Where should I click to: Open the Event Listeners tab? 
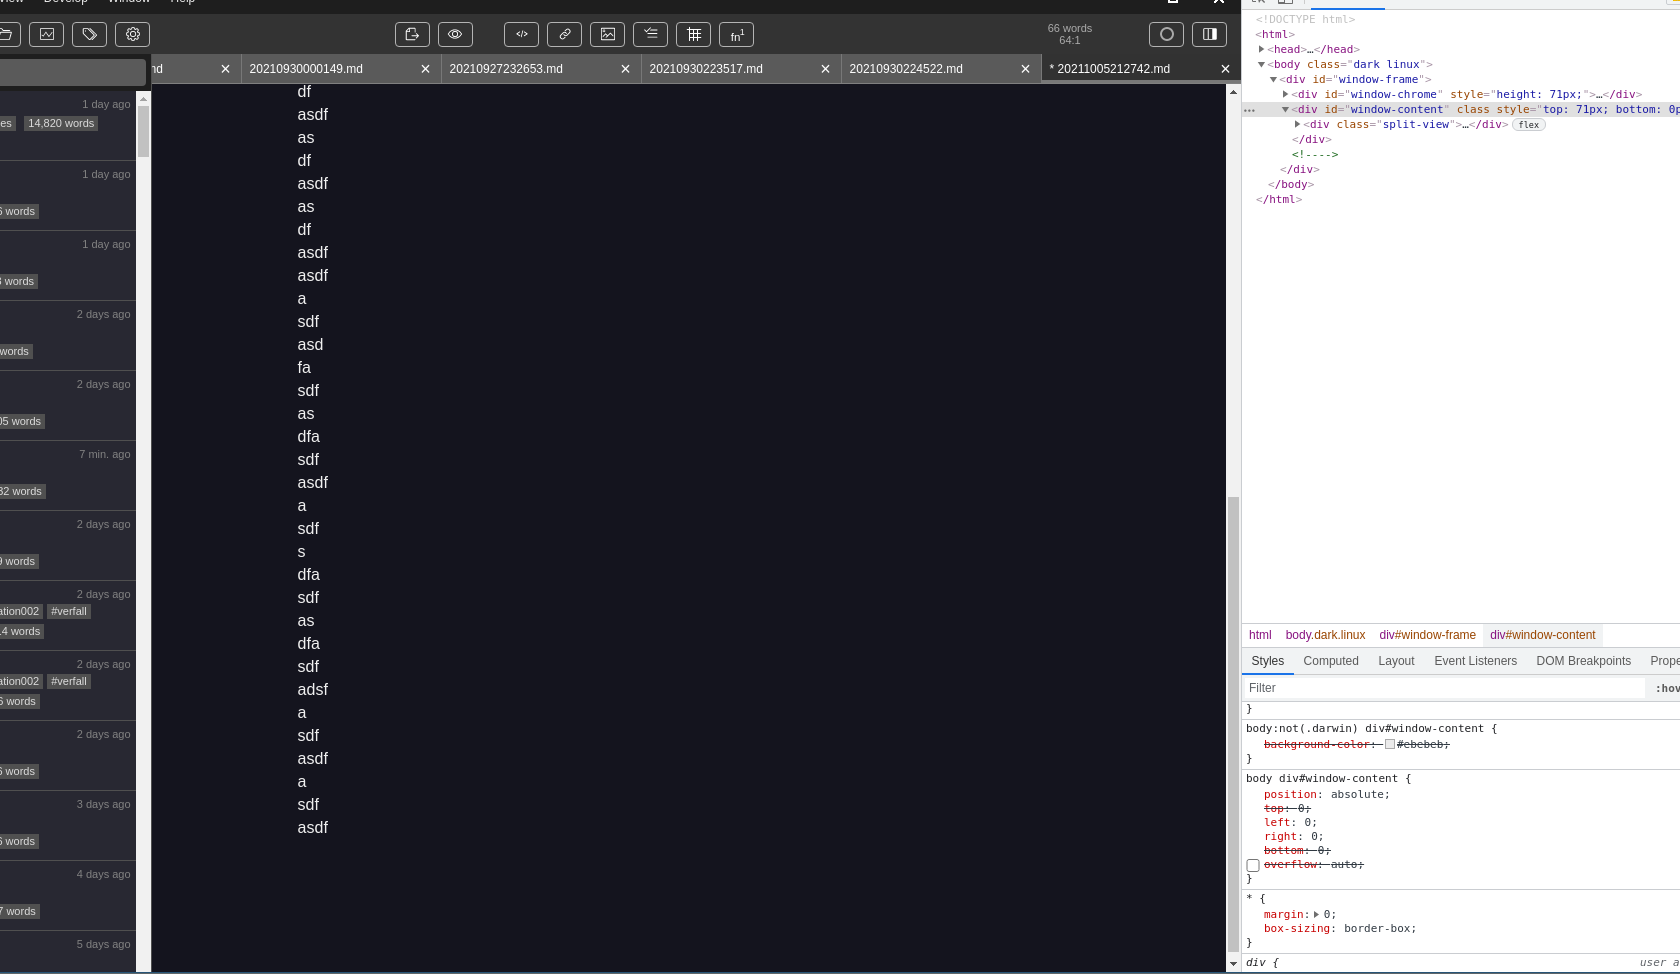[1475, 661]
